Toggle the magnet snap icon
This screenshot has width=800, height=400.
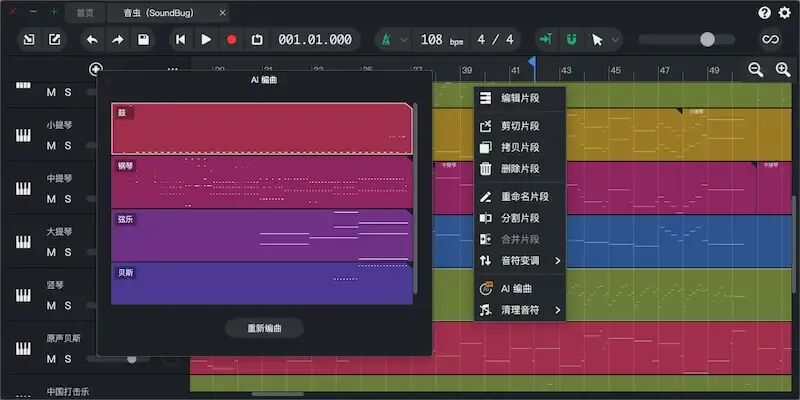571,39
